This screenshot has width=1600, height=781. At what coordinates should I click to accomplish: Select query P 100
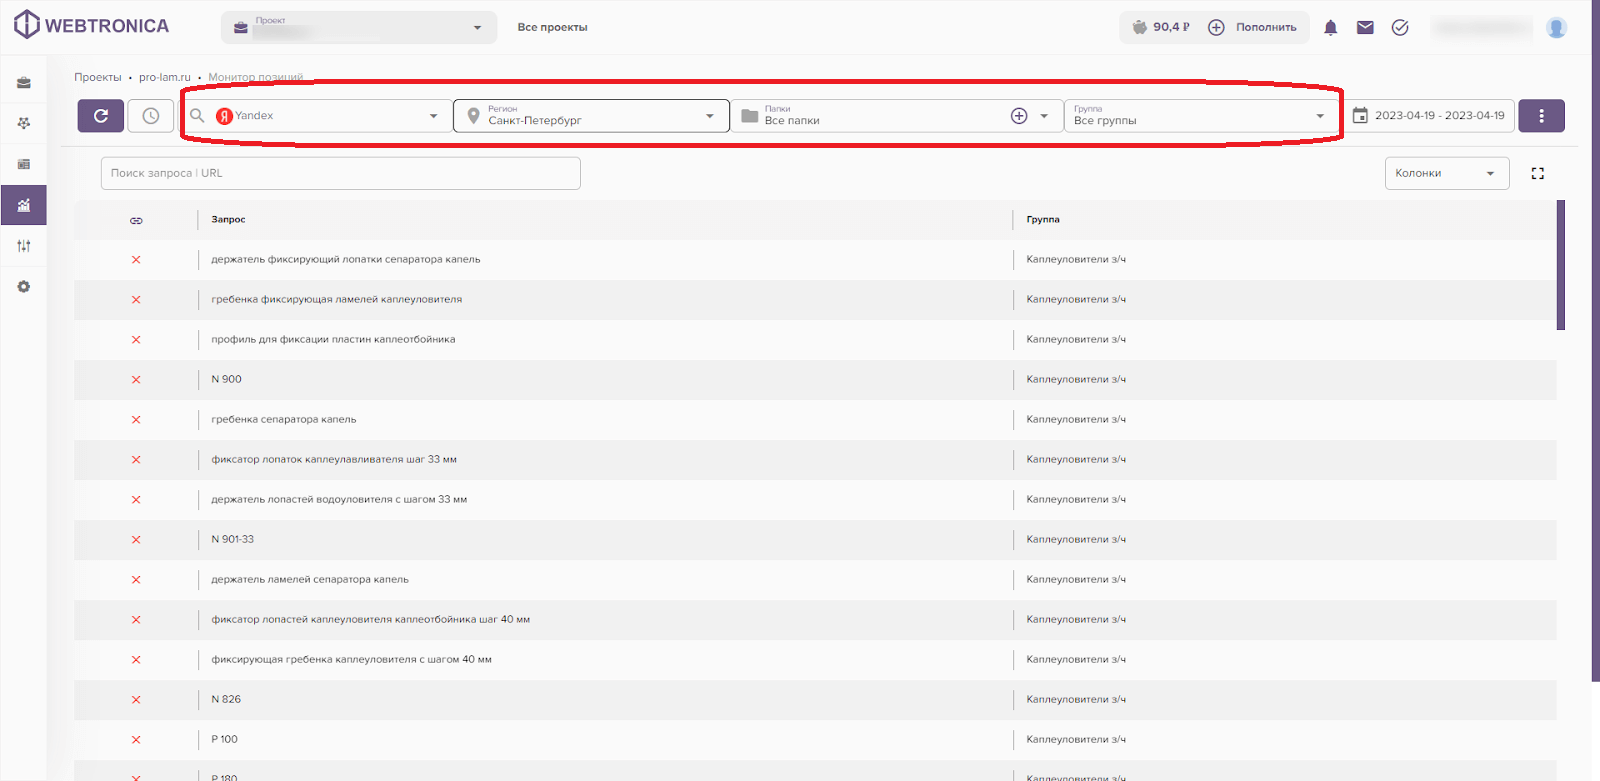pos(225,740)
